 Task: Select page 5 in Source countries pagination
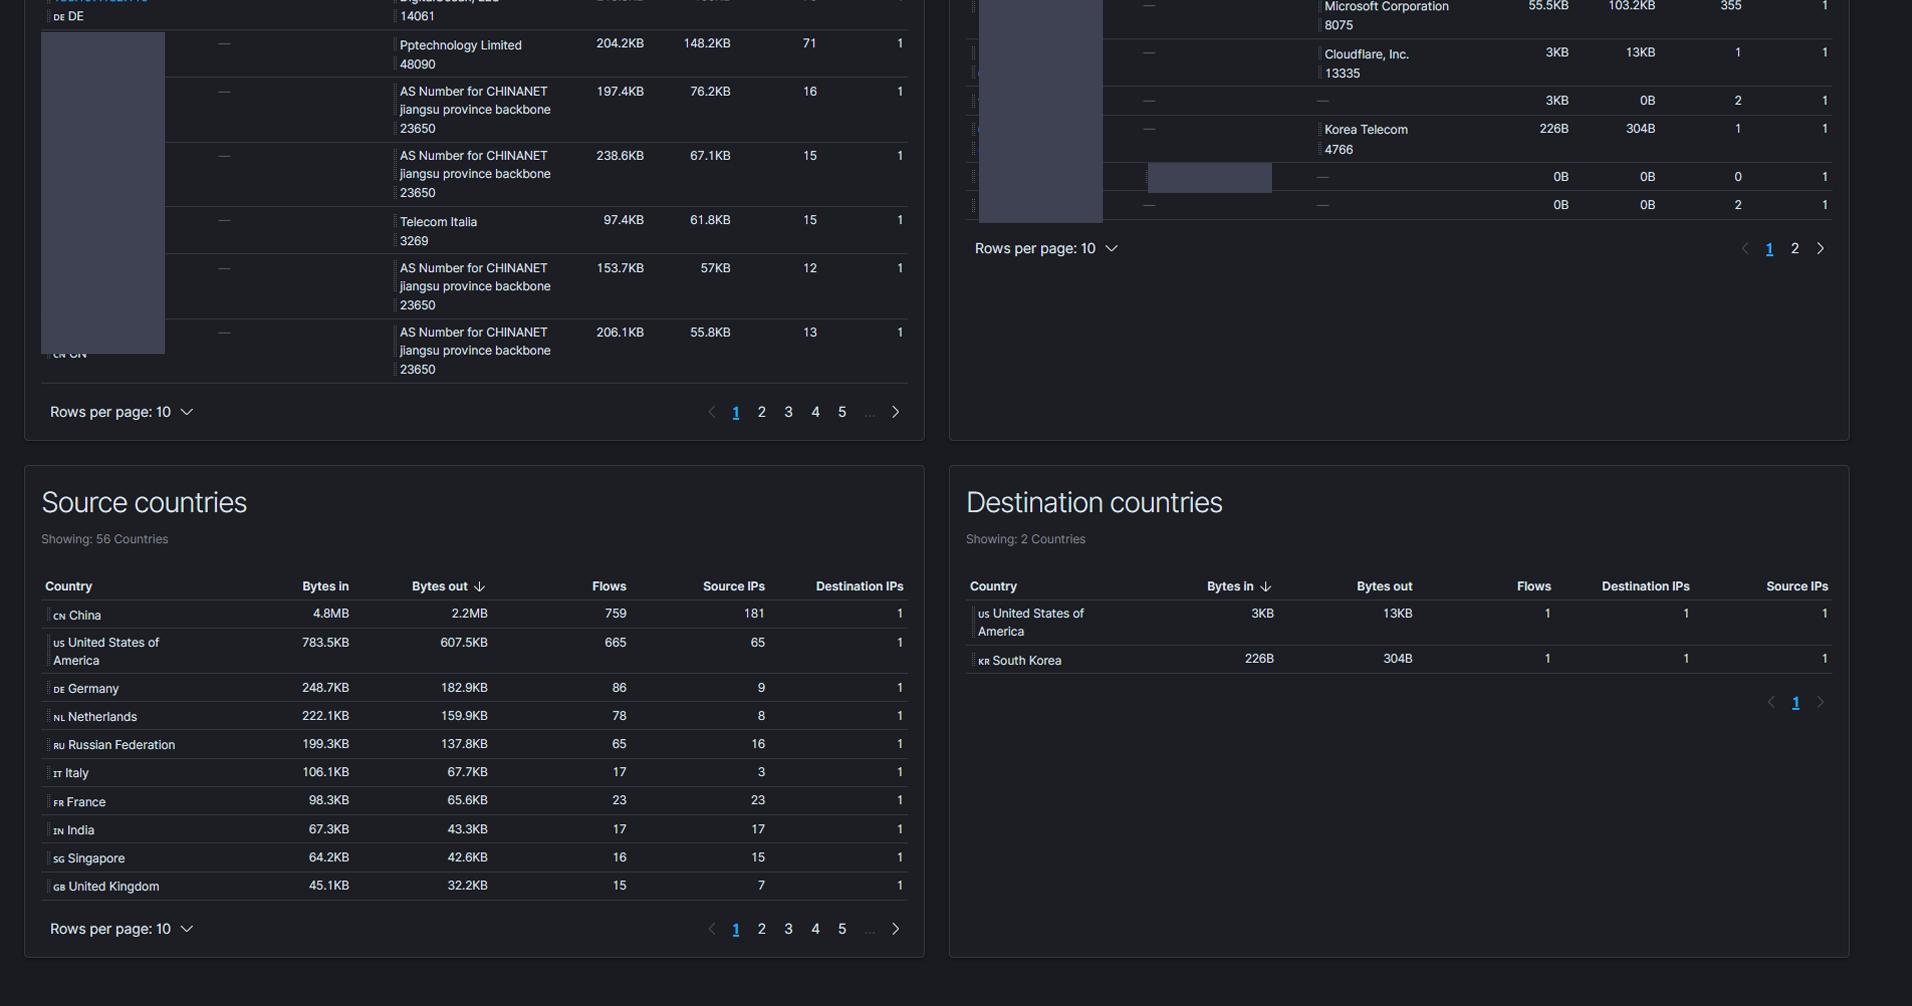[841, 929]
